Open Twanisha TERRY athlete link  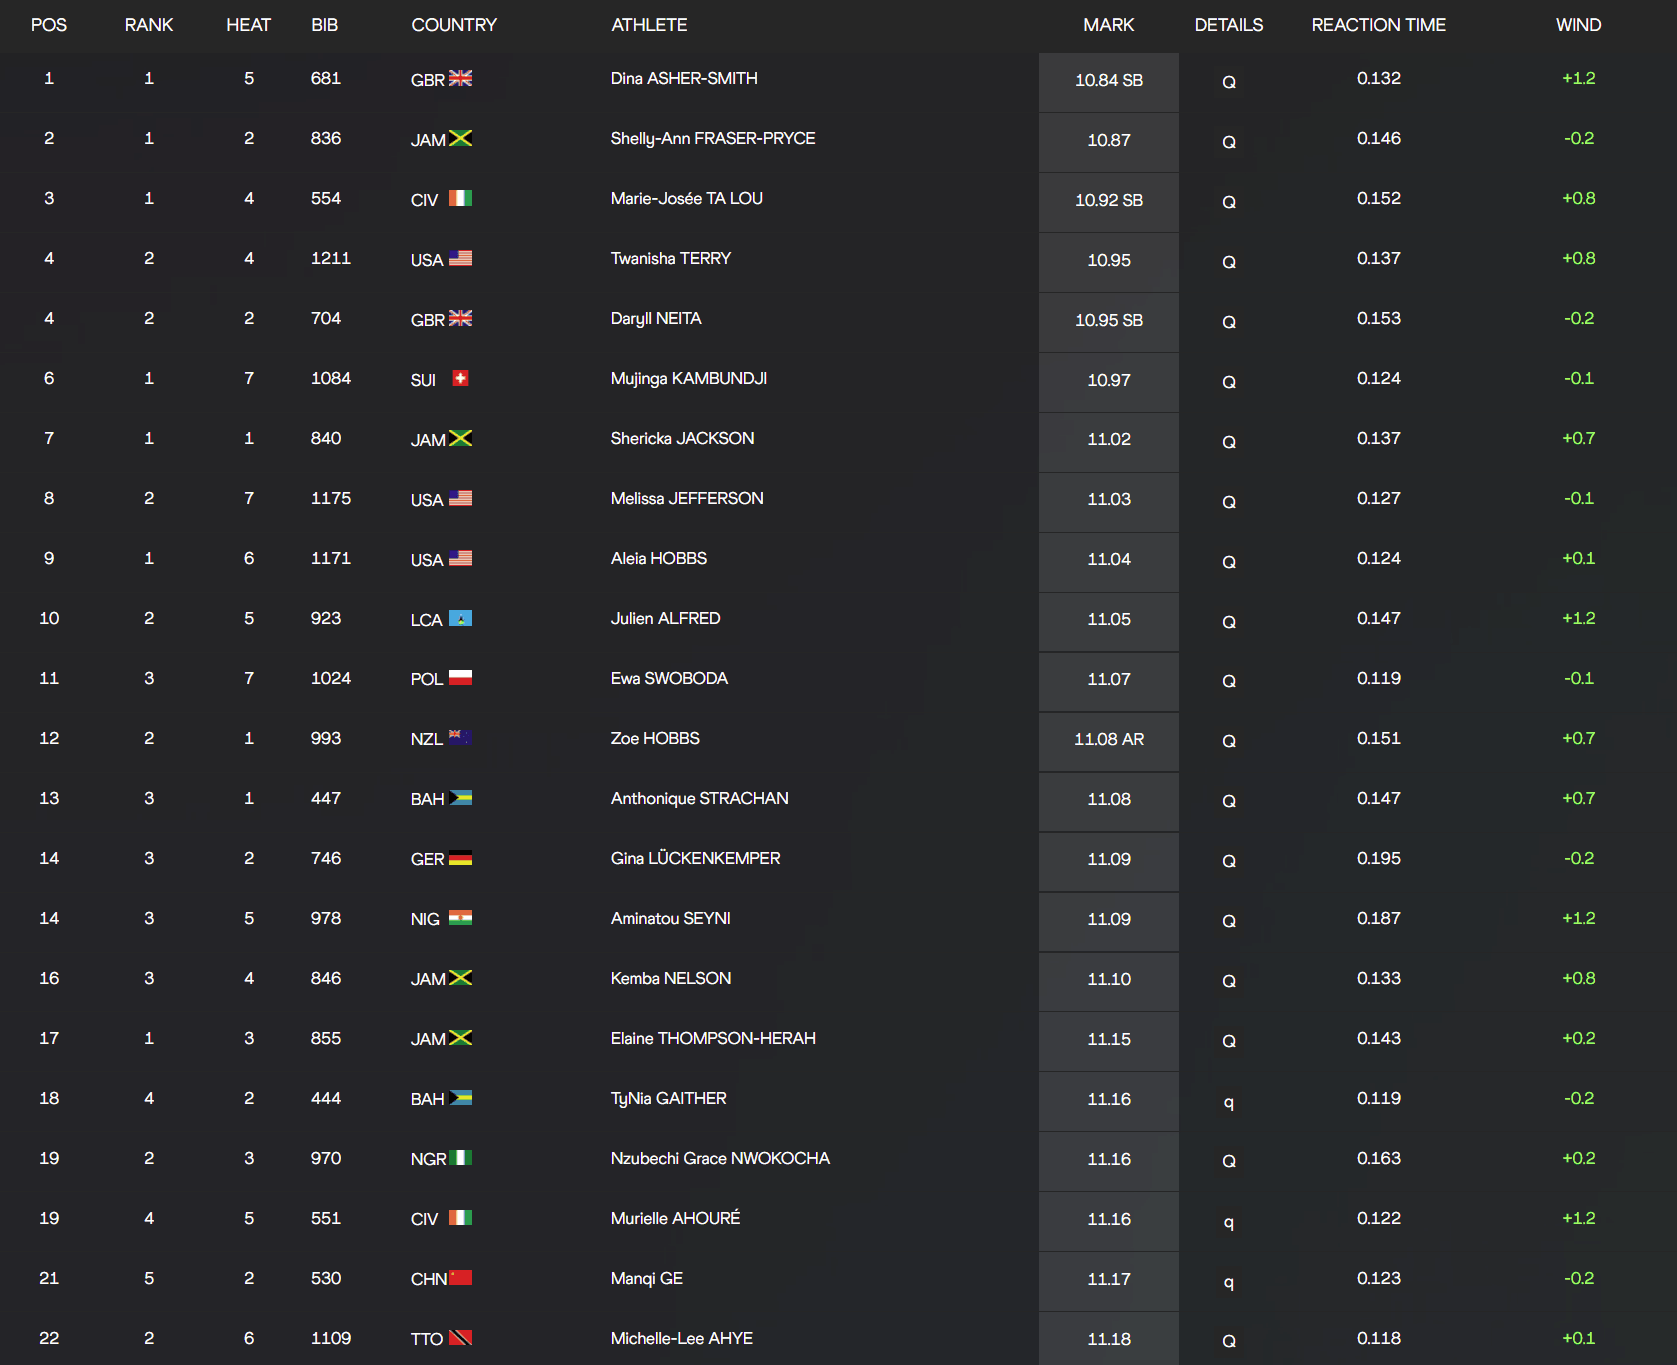click(x=671, y=258)
